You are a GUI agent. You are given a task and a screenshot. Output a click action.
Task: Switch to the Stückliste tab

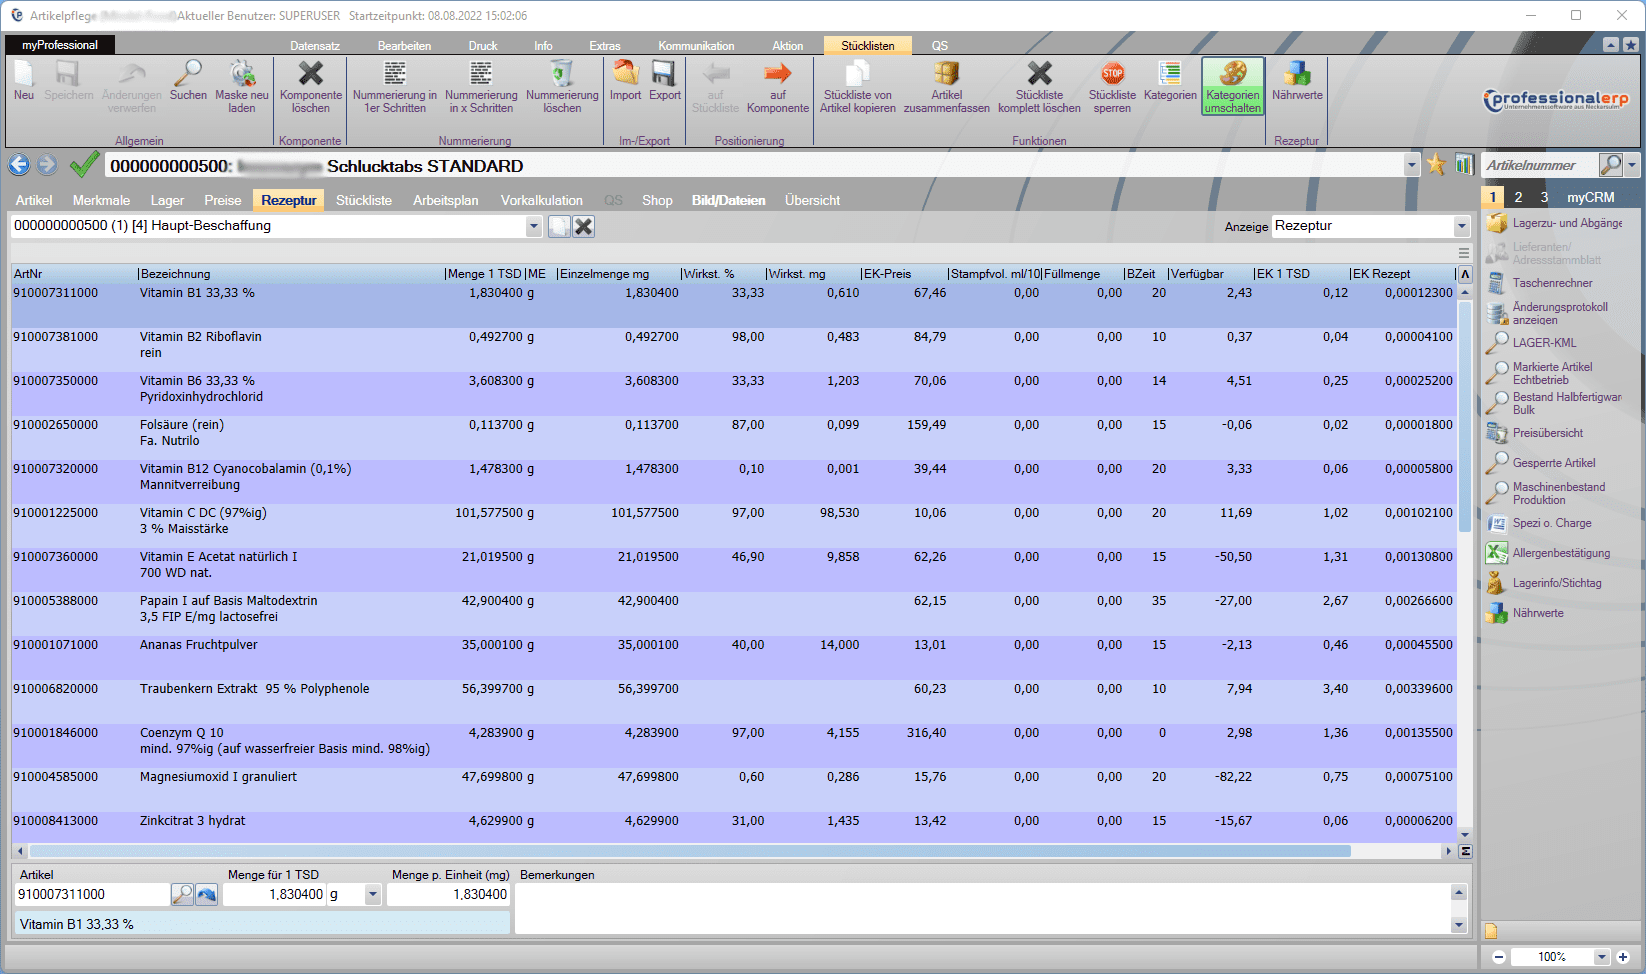point(364,200)
